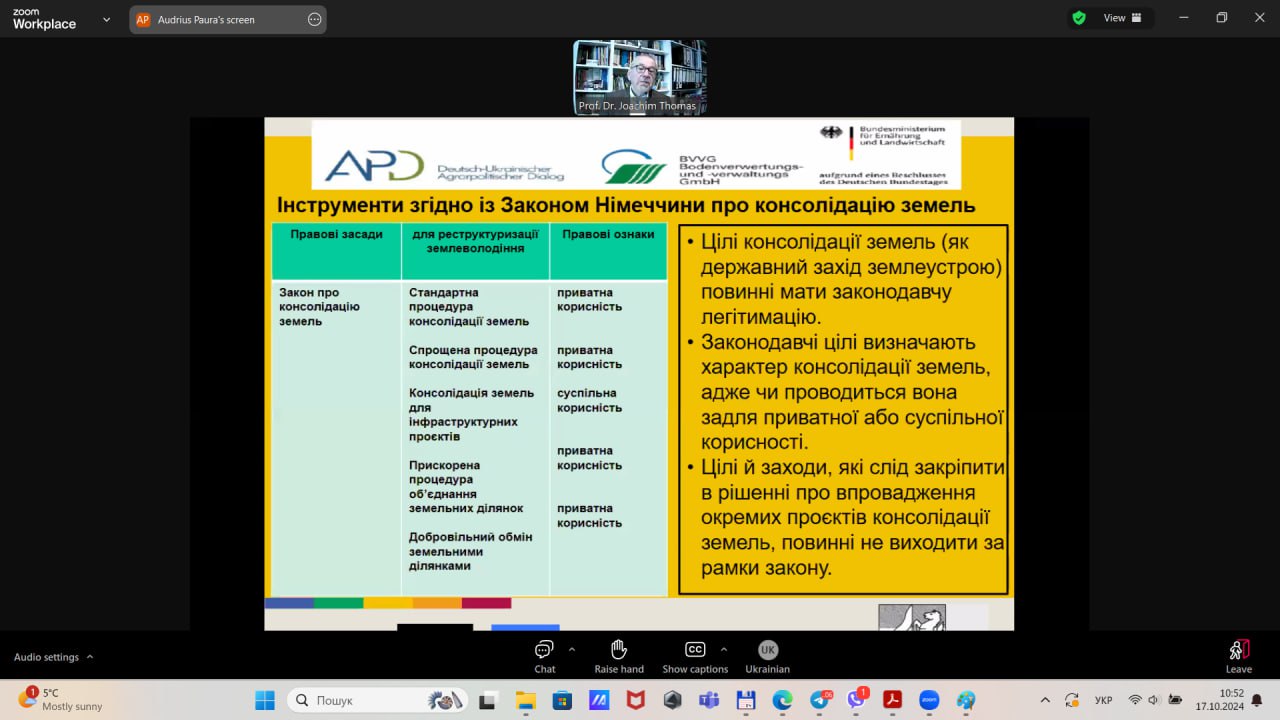Open Microsoft Store from the taskbar
Screen dimensions: 1280x720
click(x=562, y=700)
